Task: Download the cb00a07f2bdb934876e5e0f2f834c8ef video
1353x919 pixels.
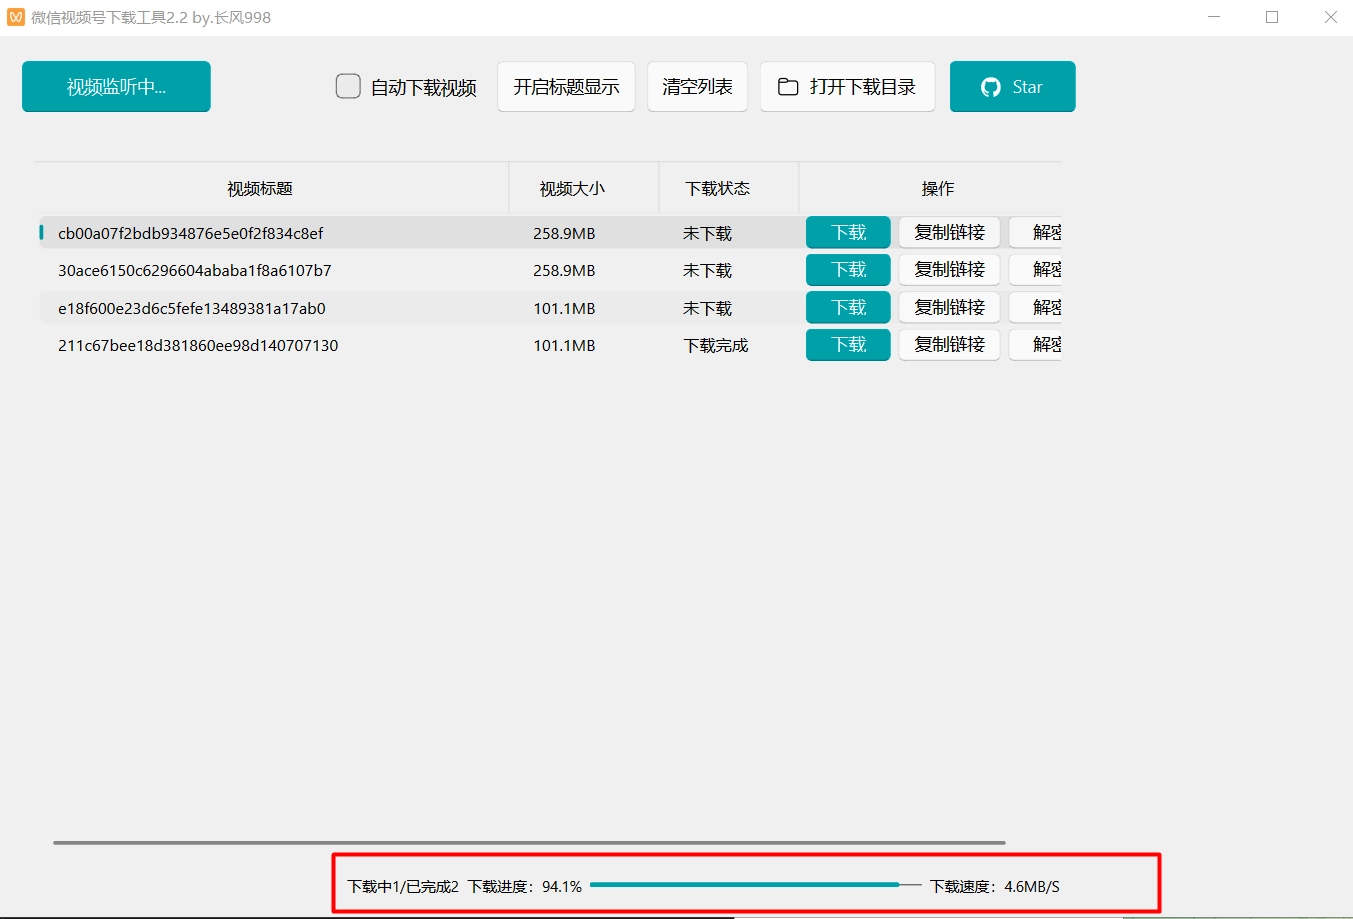Action: [848, 233]
